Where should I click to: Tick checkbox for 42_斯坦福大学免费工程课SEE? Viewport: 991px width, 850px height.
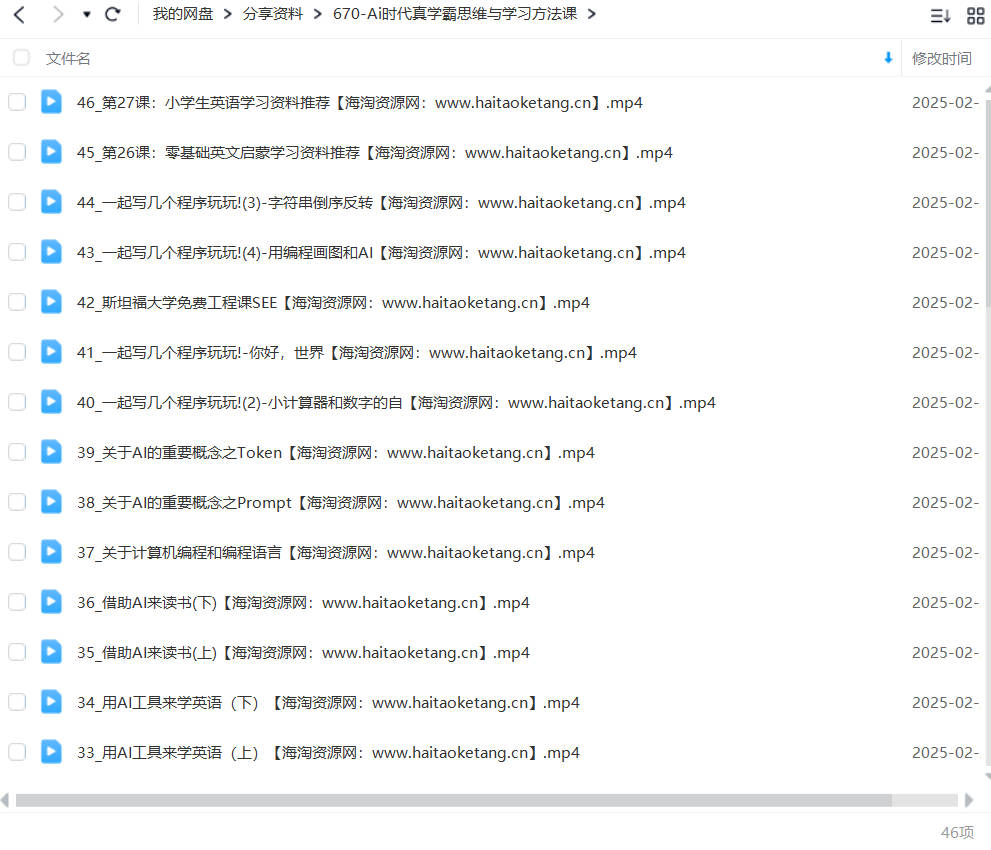click(17, 302)
